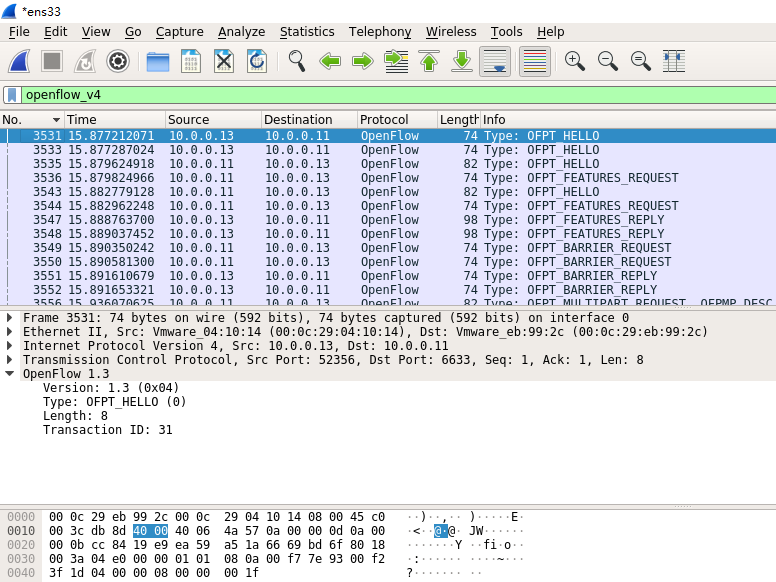Open the Tools menu
The image size is (776, 582).
pos(506,32)
